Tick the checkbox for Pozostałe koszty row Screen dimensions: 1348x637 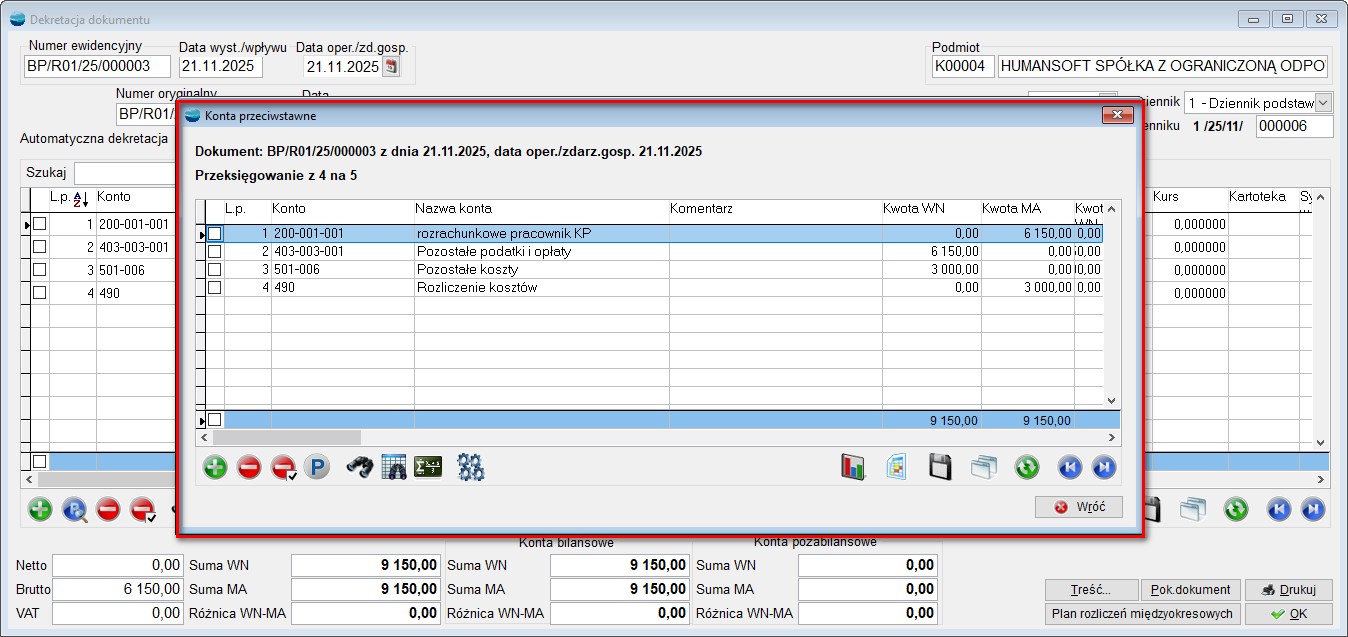(215, 269)
